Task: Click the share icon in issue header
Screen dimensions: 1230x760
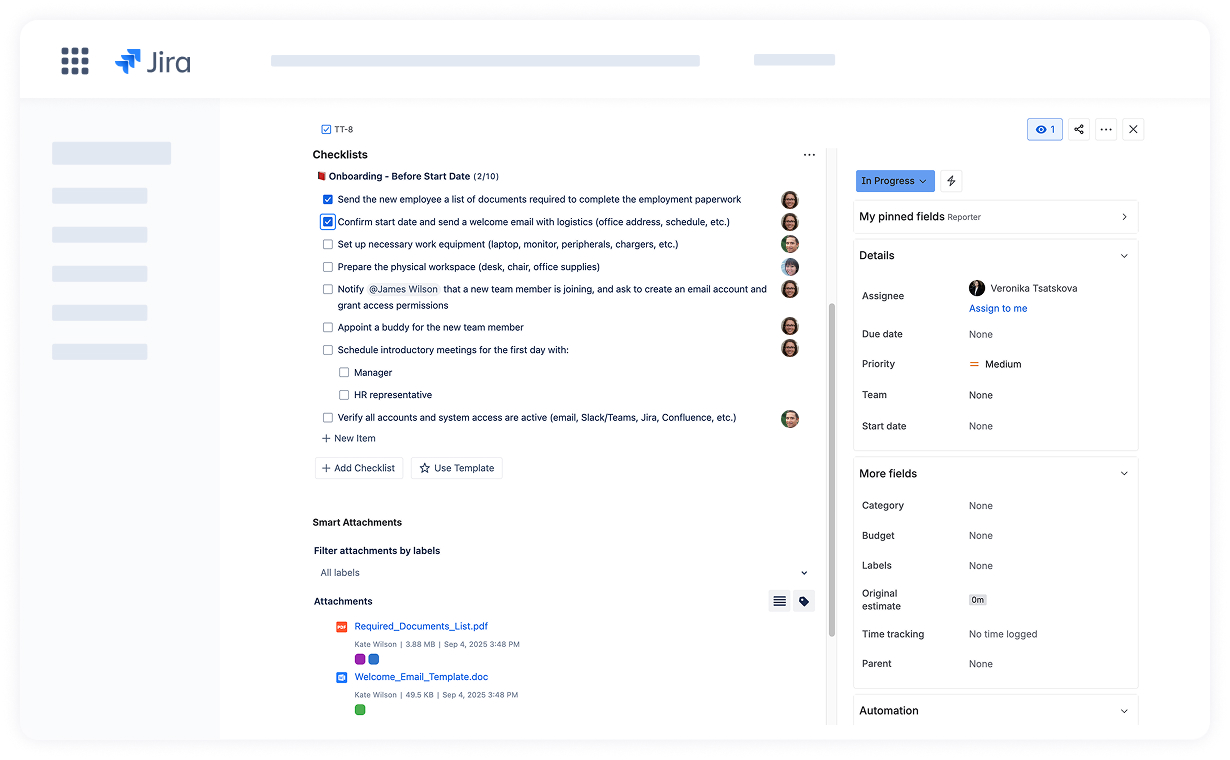Action: pos(1078,129)
